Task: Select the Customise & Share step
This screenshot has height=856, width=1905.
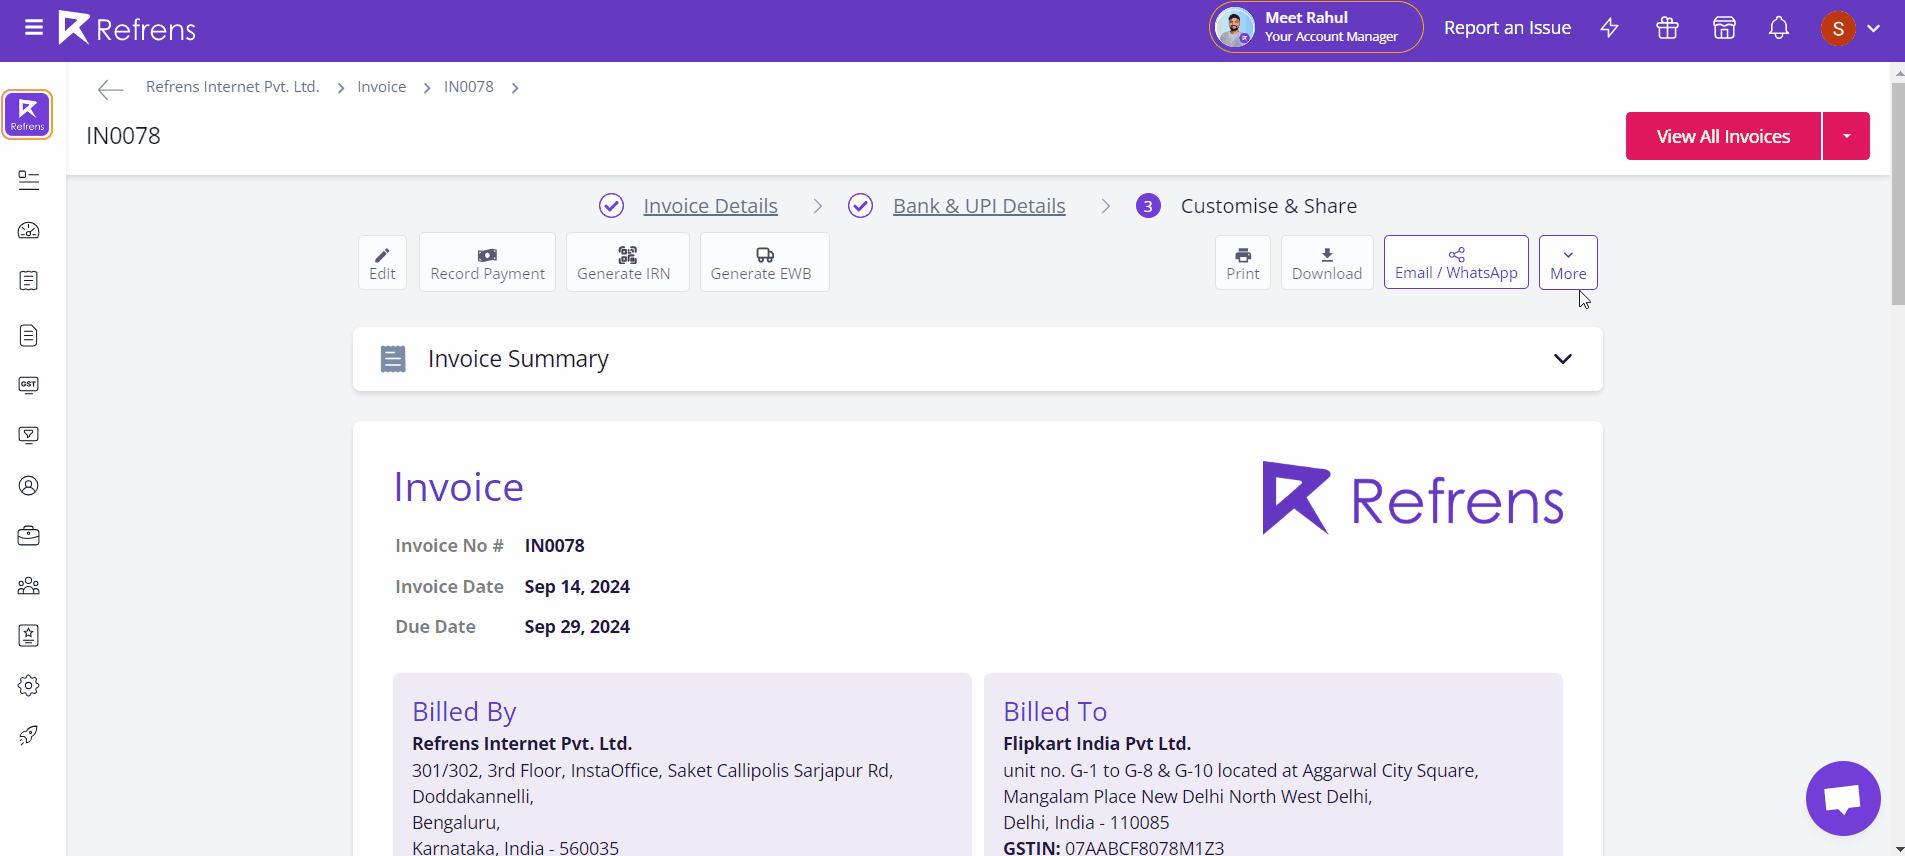Action: 1268,206
